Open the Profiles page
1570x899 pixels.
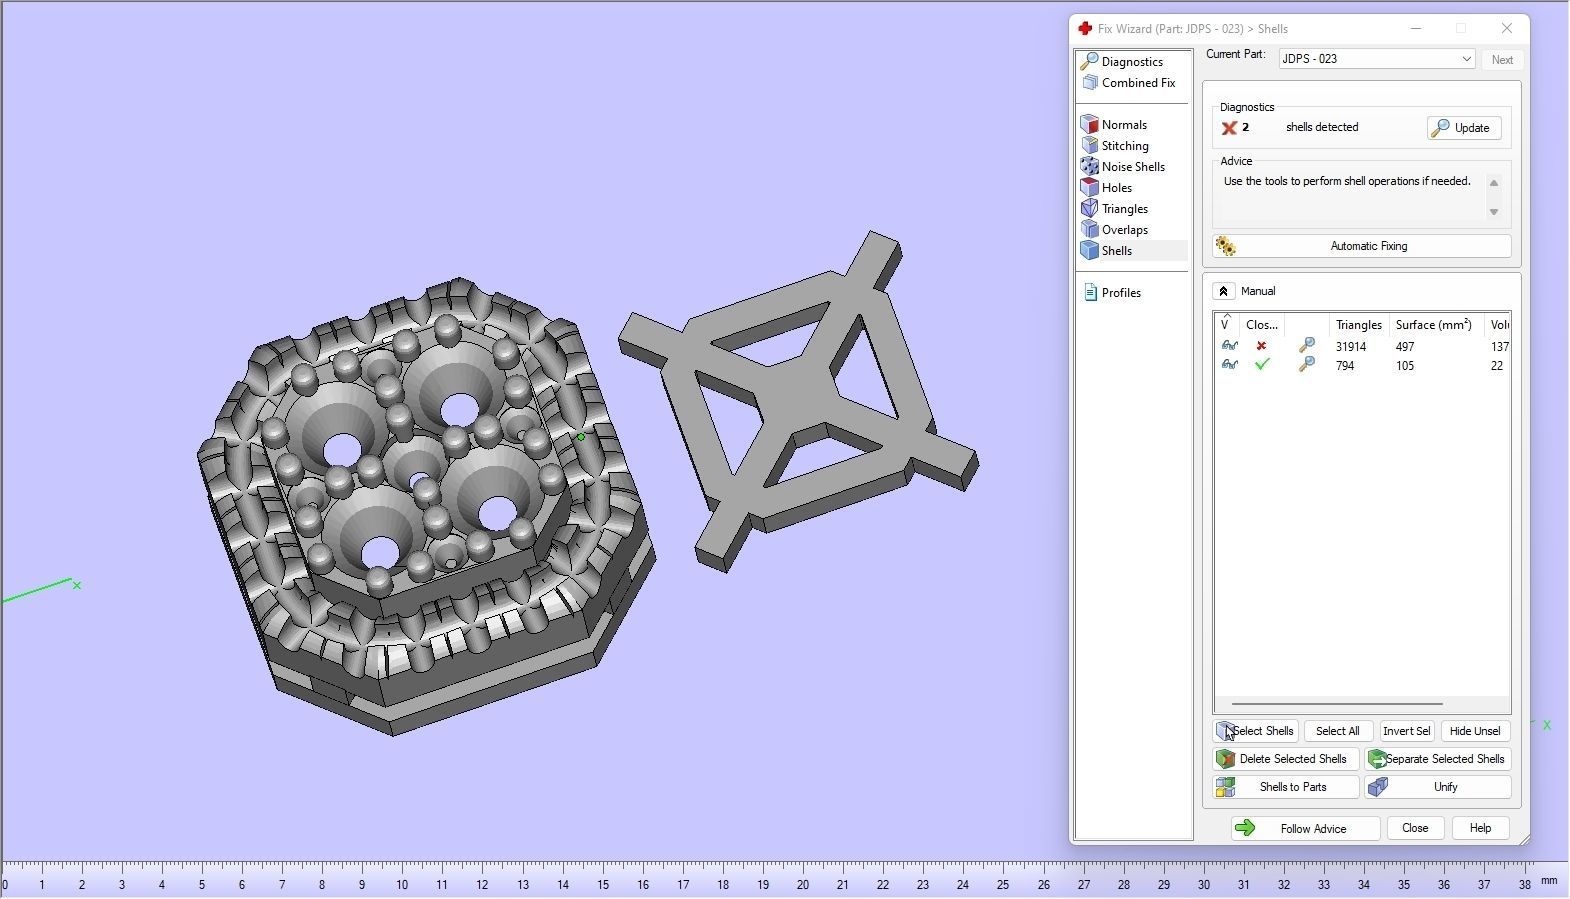point(1121,293)
